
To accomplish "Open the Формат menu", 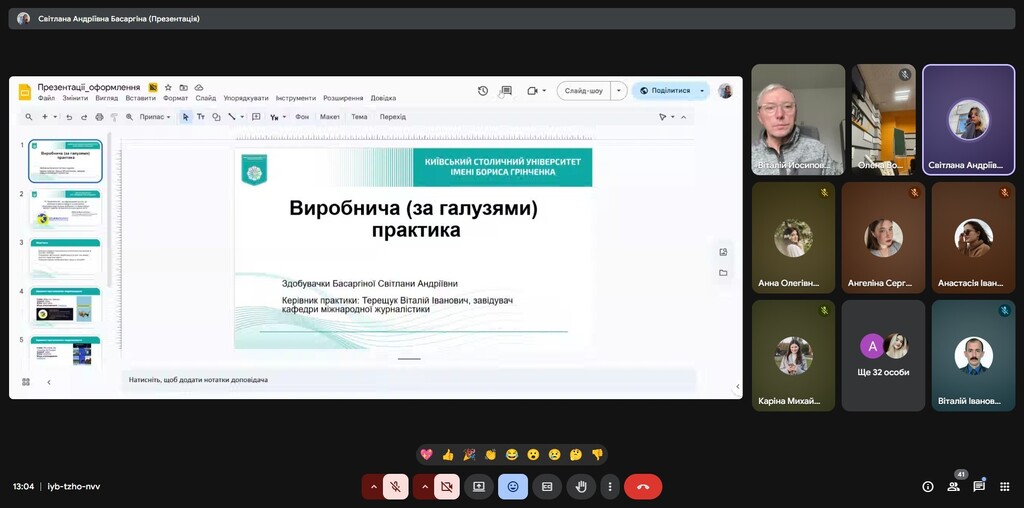I will point(175,98).
